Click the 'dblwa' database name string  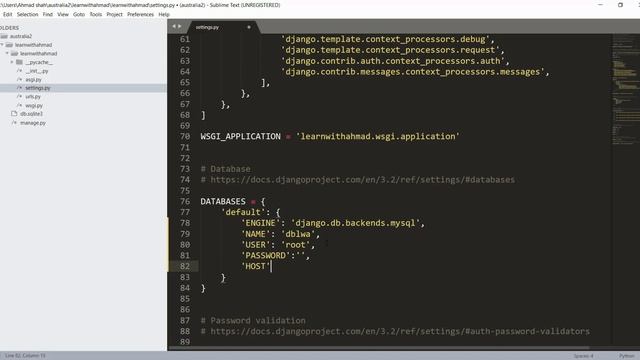tap(298, 234)
